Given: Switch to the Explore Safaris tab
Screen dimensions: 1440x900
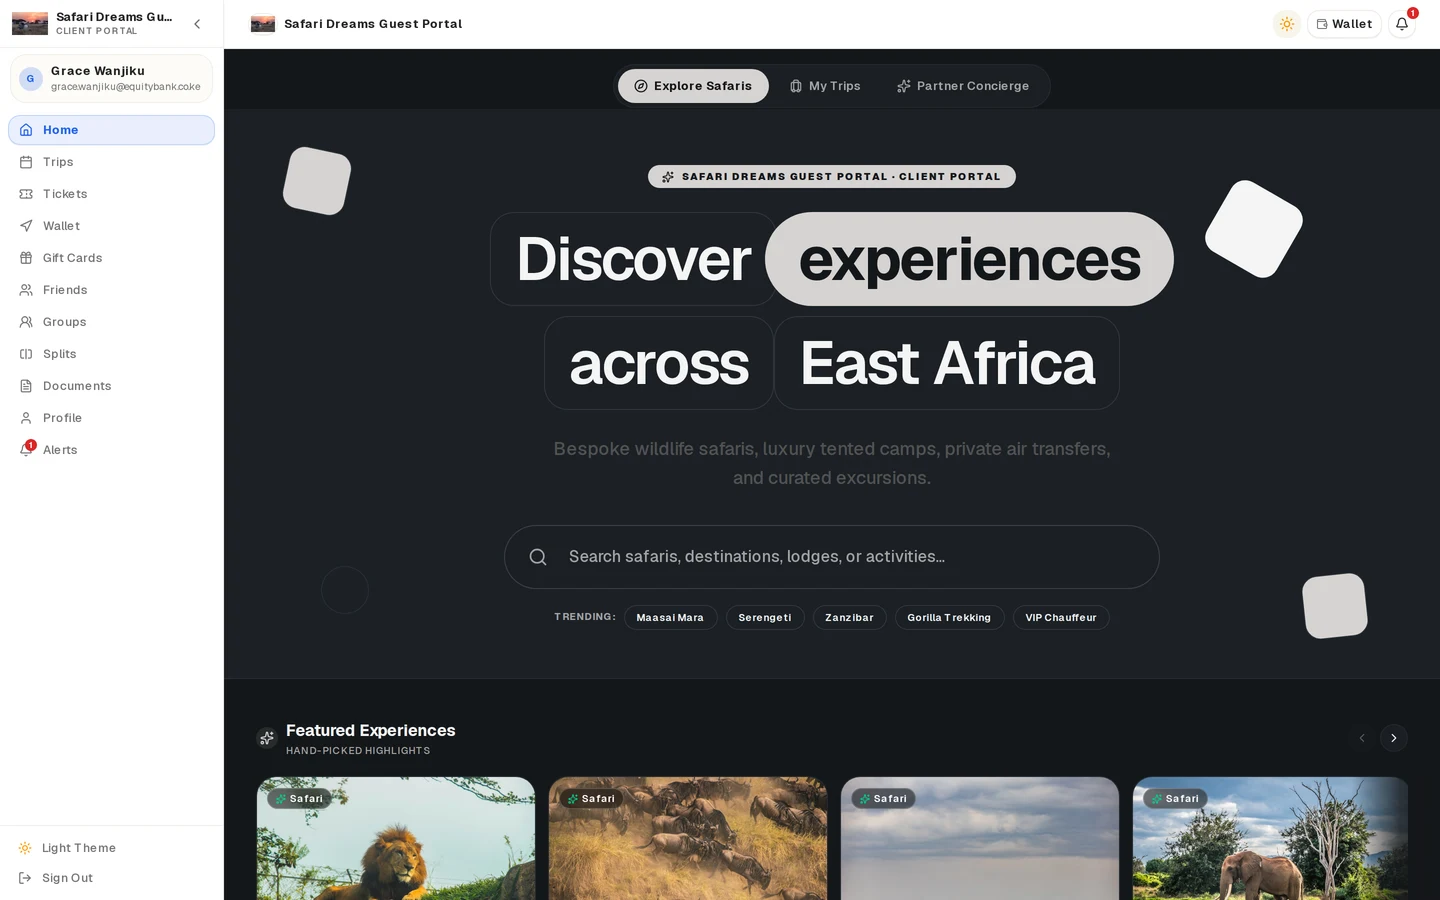Looking at the screenshot, I should tap(693, 86).
